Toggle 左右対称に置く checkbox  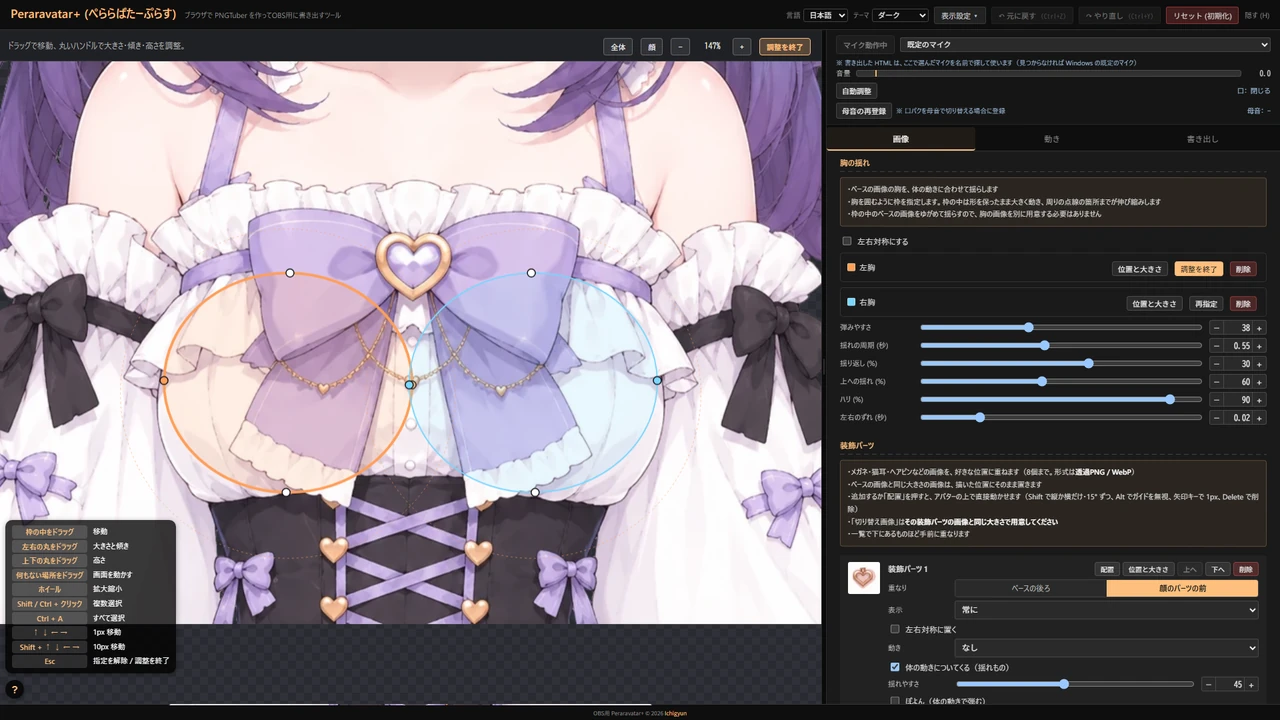pyautogui.click(x=895, y=629)
